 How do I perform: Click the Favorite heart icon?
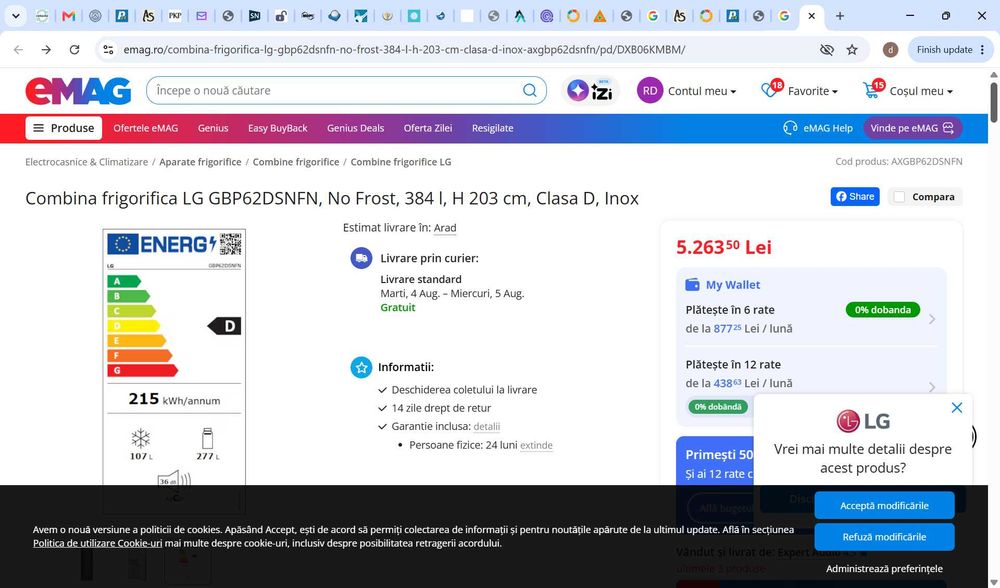click(x=771, y=90)
